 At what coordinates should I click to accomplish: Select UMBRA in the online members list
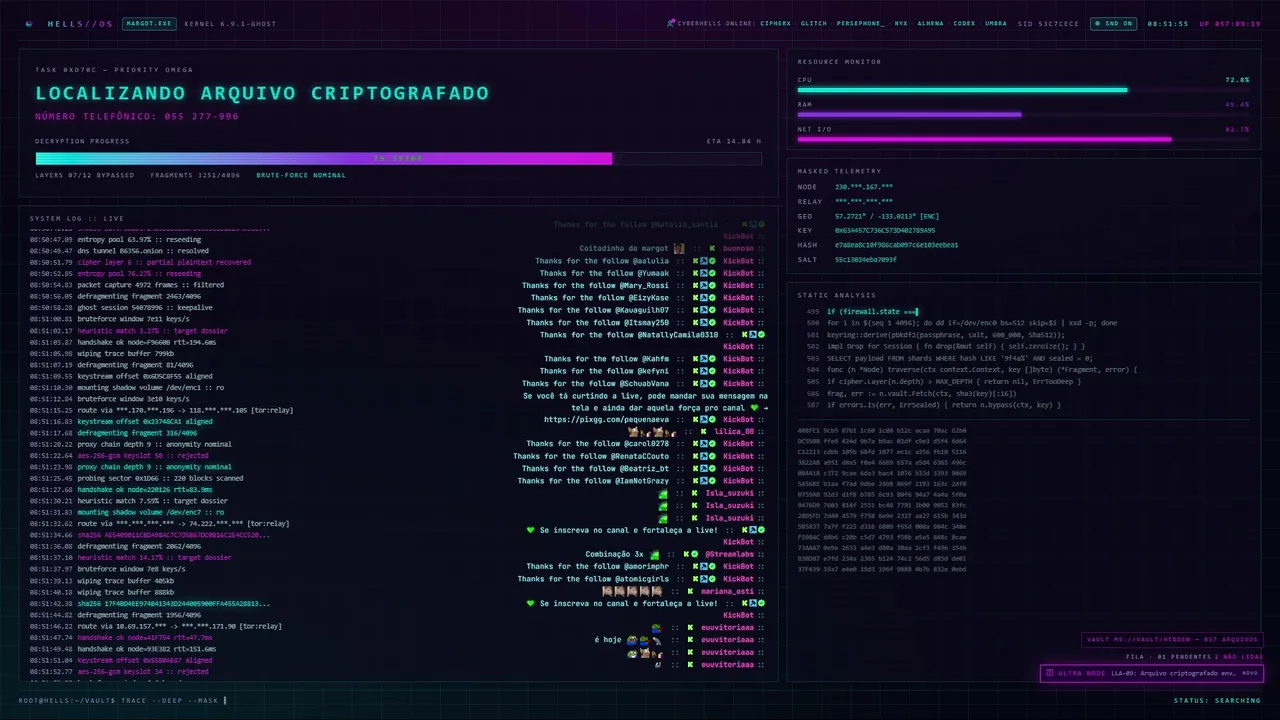click(x=996, y=23)
